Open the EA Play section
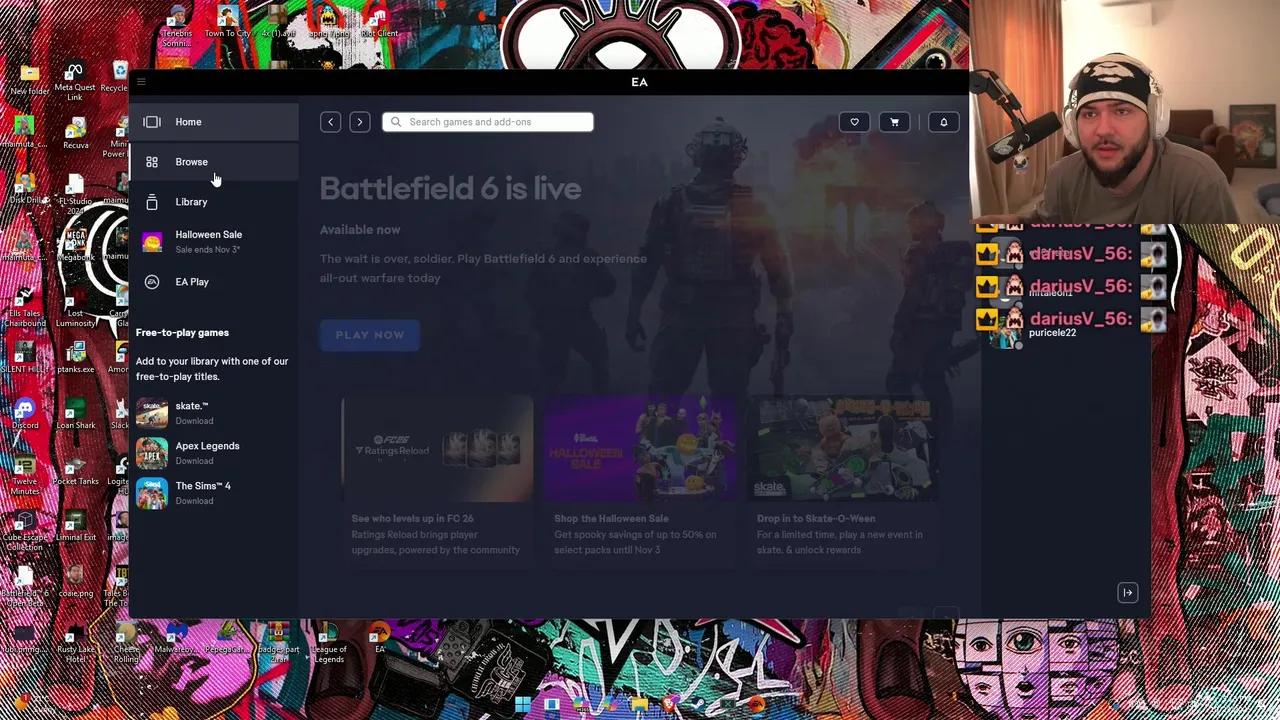Screen dimensions: 1280x720 (213, 282)
